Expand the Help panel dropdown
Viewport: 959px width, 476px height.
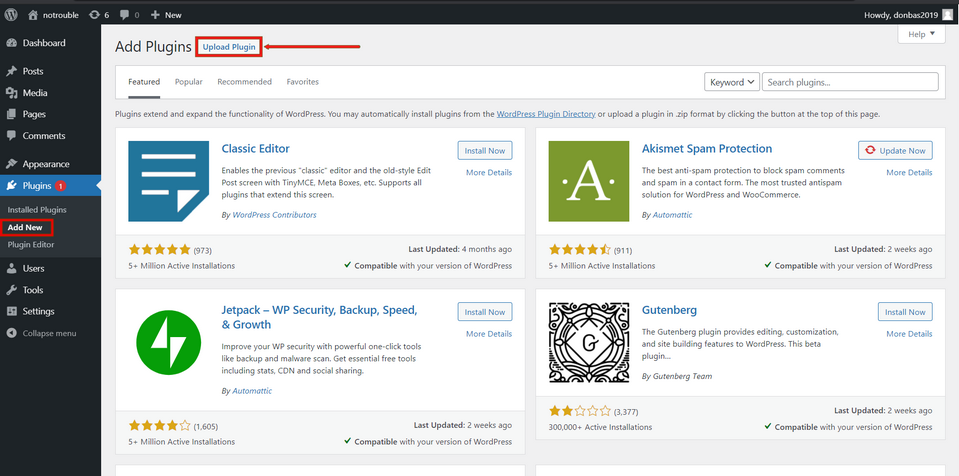[920, 34]
